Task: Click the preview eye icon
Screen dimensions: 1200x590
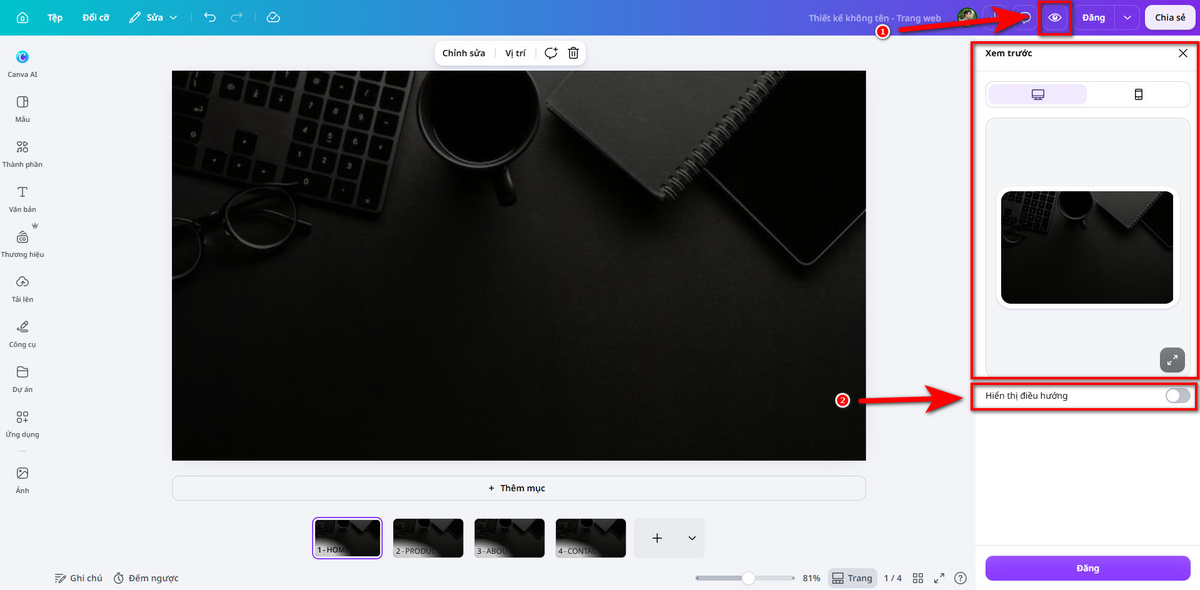Action: coord(1055,18)
